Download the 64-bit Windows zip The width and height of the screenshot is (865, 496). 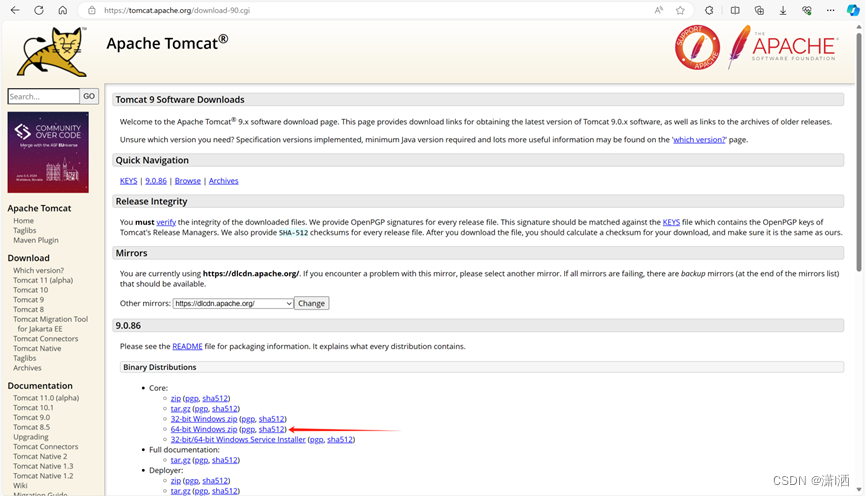(204, 429)
